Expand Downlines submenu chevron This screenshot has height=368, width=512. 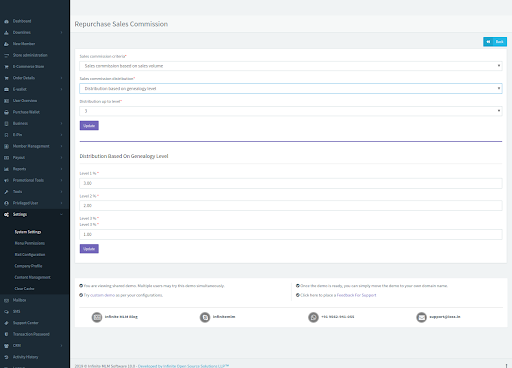tap(62, 33)
